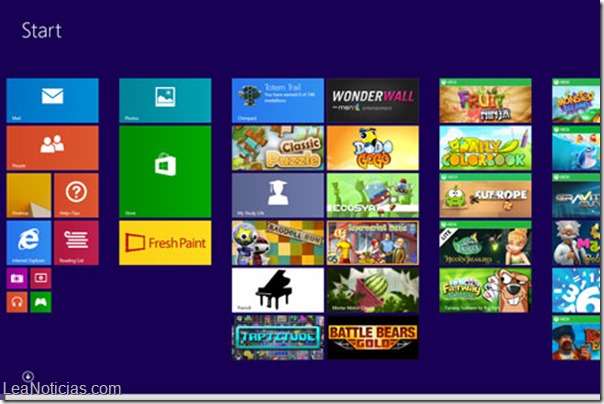Launch the Desktop tile
The image size is (604, 404).
29,195
